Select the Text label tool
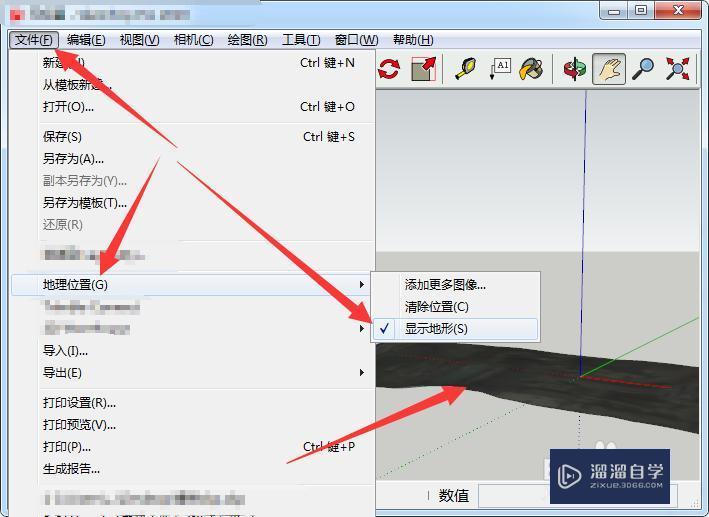The image size is (709, 517). pyautogui.click(x=500, y=69)
